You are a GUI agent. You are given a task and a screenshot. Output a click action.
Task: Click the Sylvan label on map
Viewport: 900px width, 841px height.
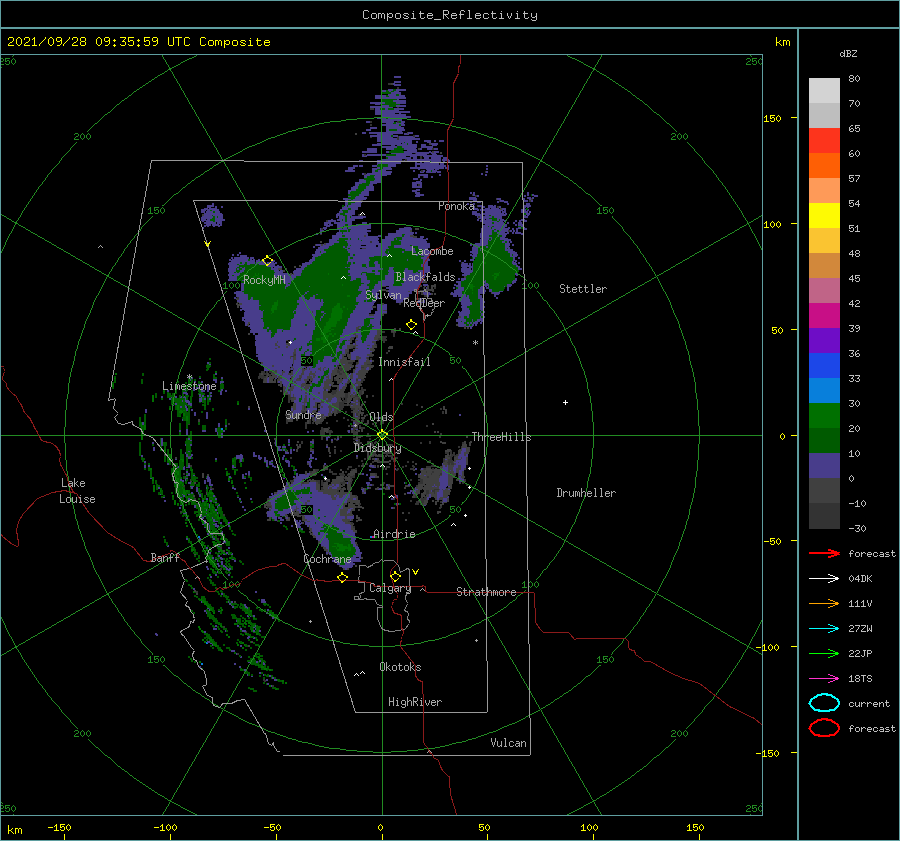[383, 295]
